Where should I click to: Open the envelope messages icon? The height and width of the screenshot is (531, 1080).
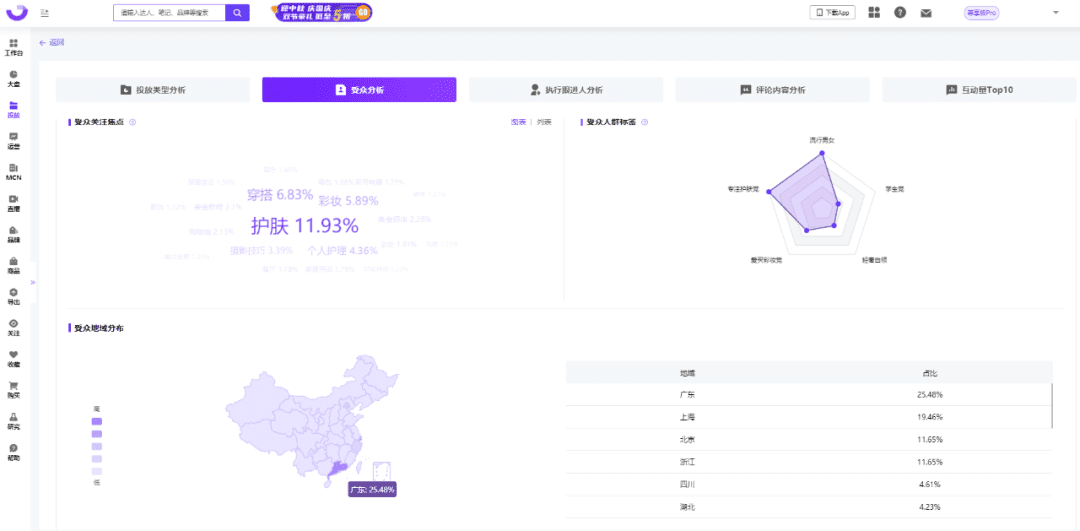point(926,12)
